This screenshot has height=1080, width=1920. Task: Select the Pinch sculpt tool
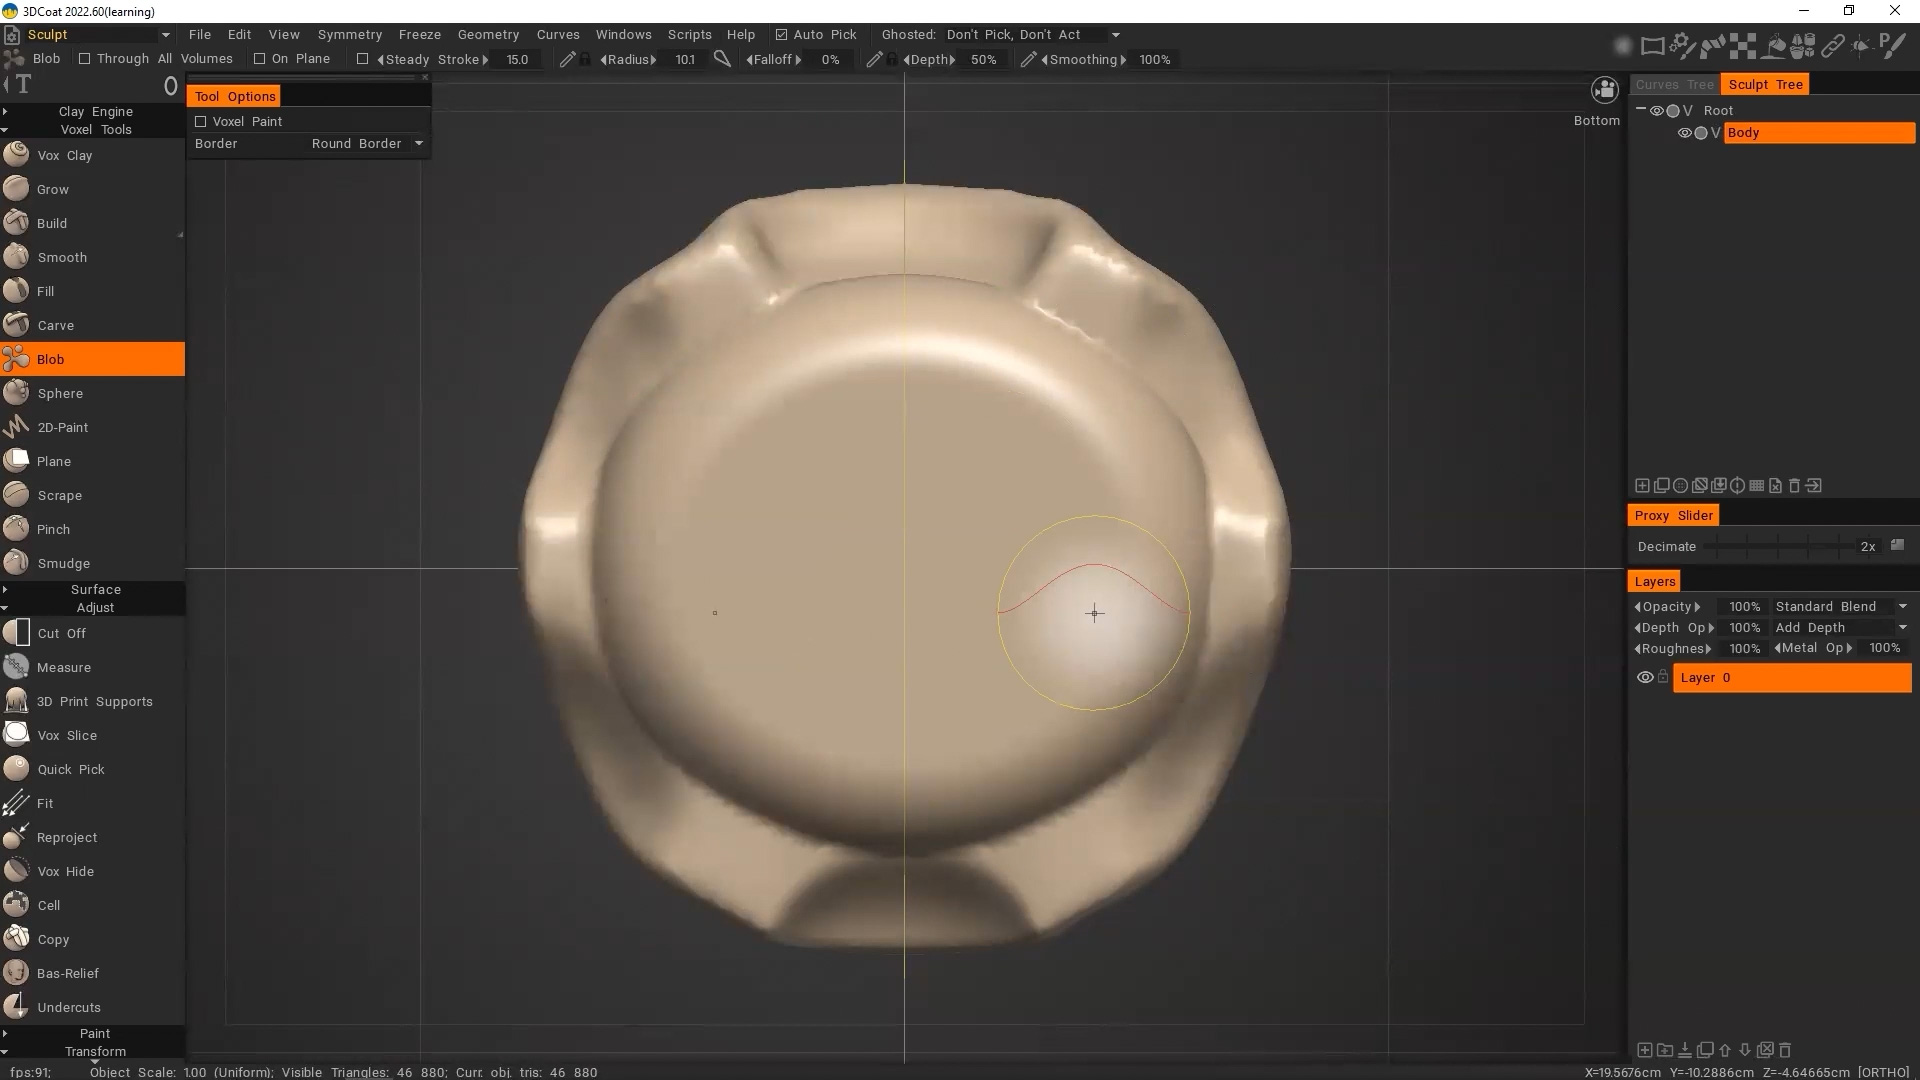pyautogui.click(x=53, y=529)
